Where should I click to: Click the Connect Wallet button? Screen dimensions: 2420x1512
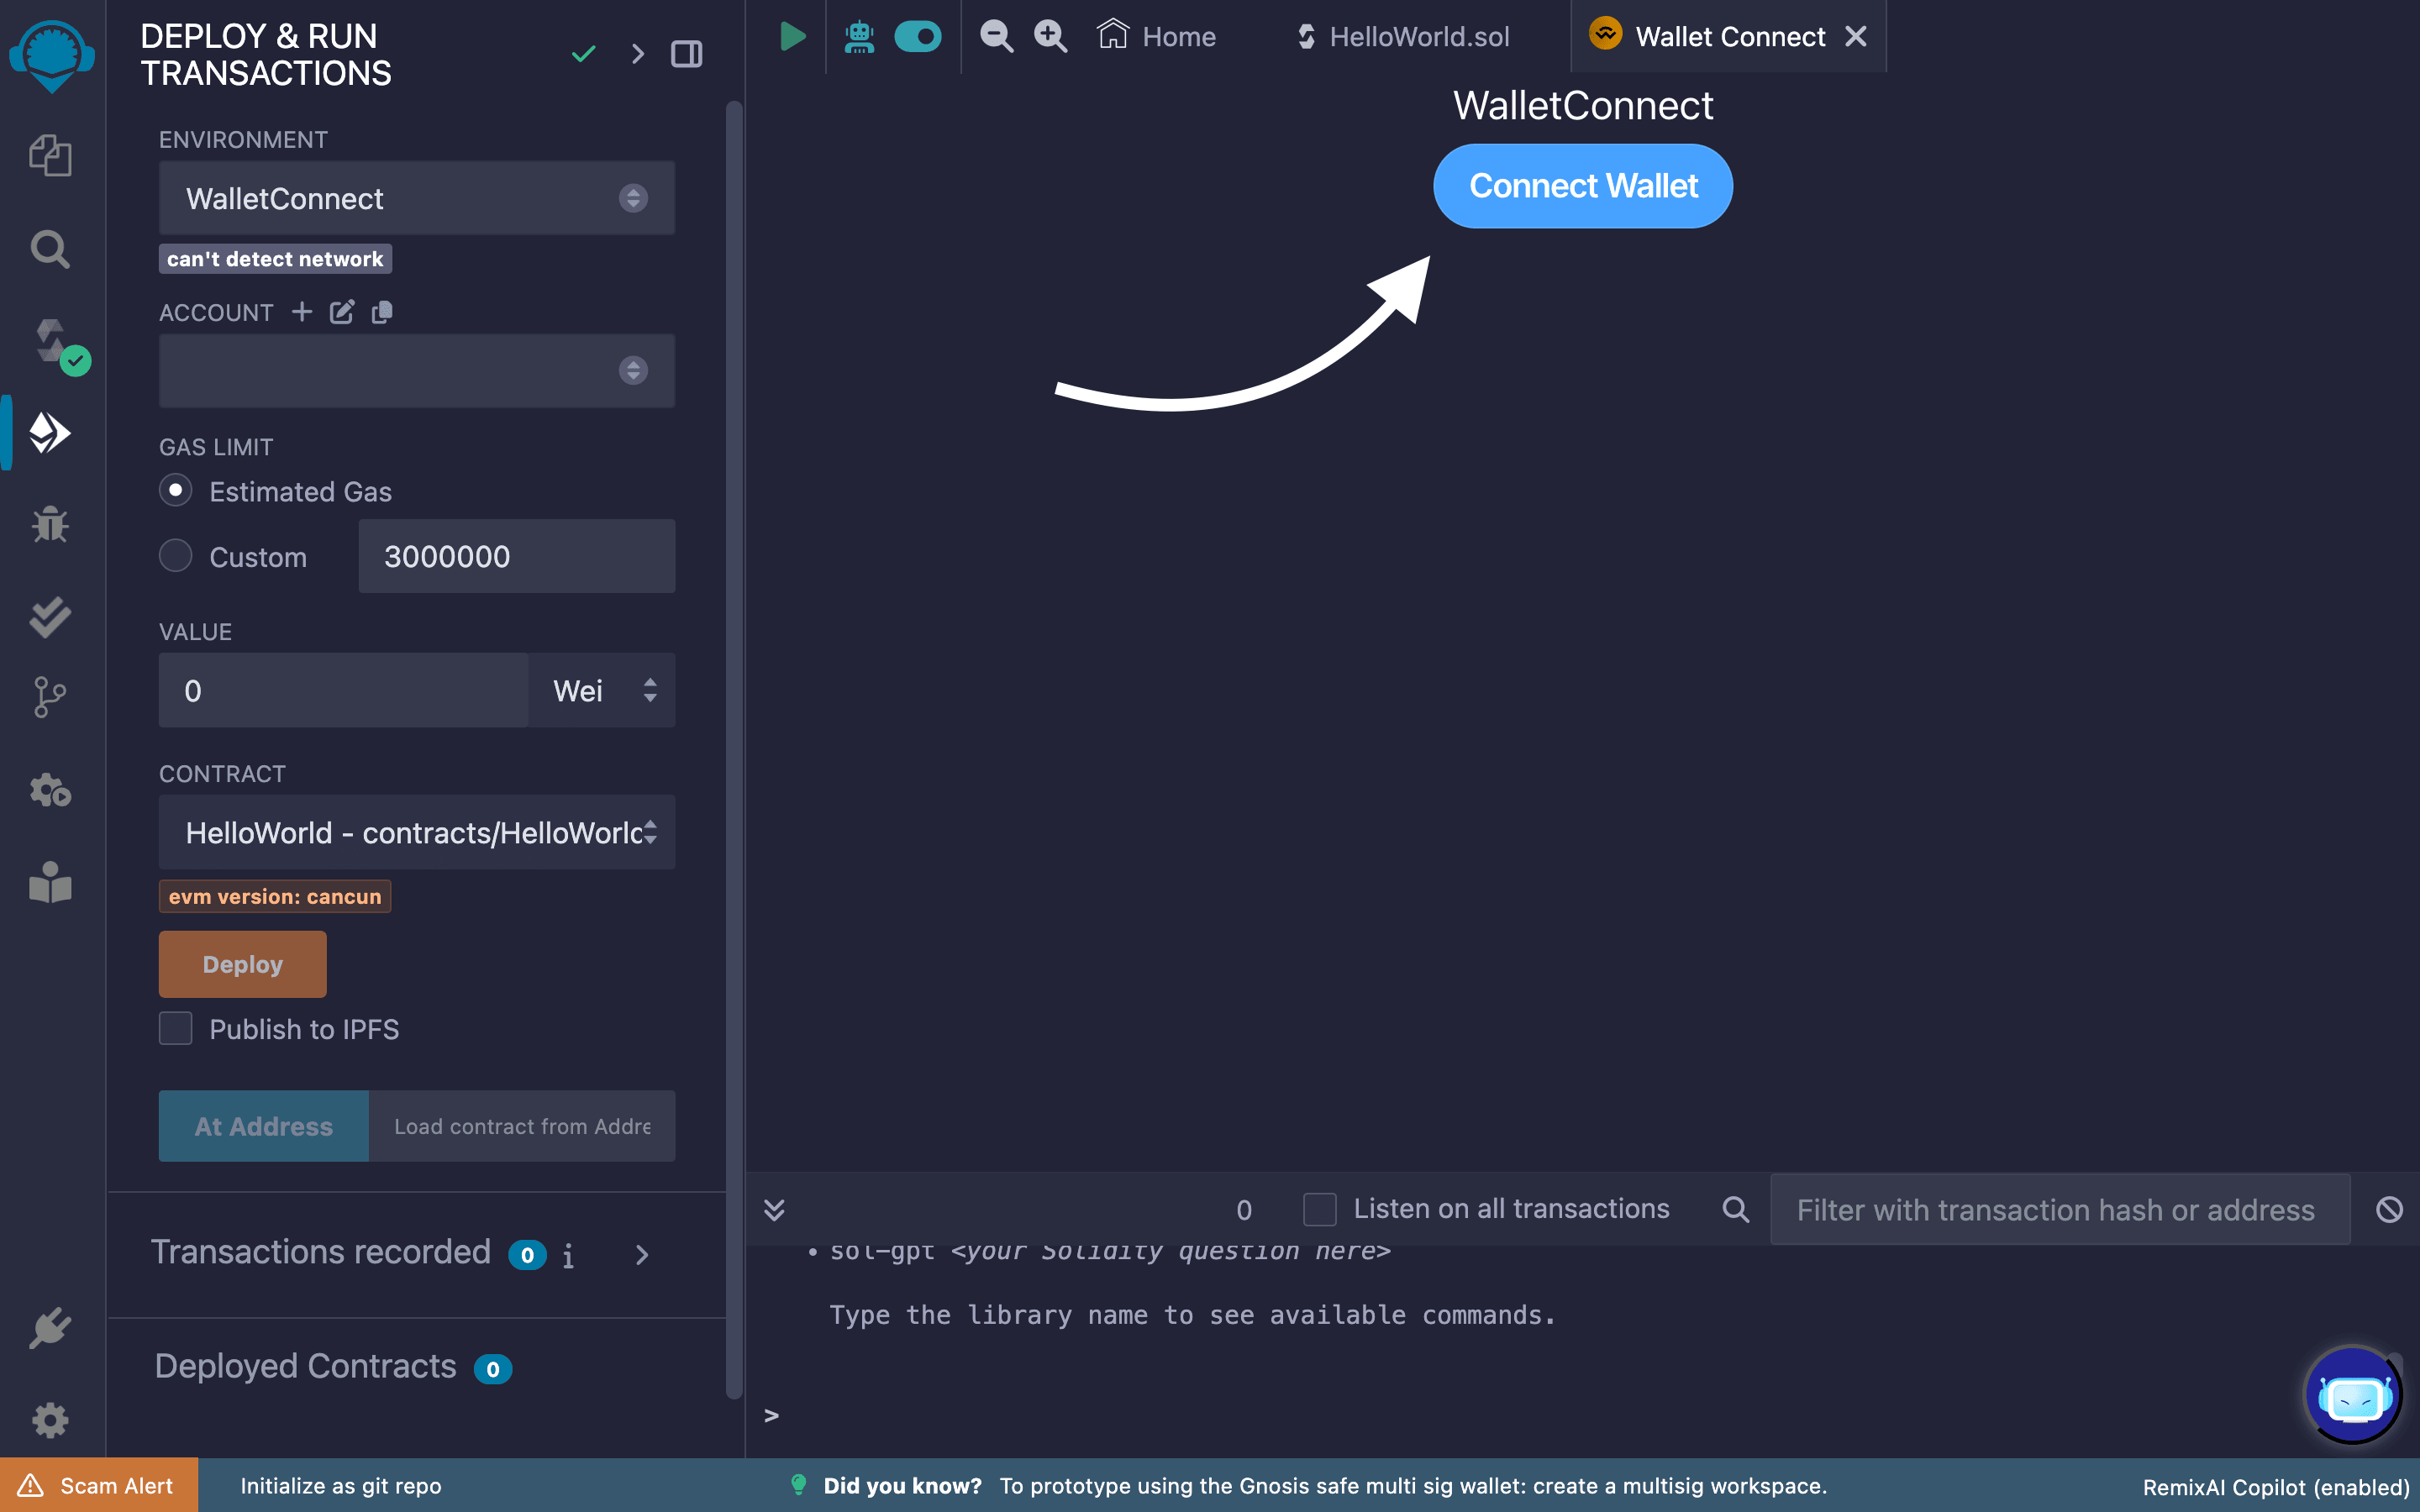tap(1582, 186)
